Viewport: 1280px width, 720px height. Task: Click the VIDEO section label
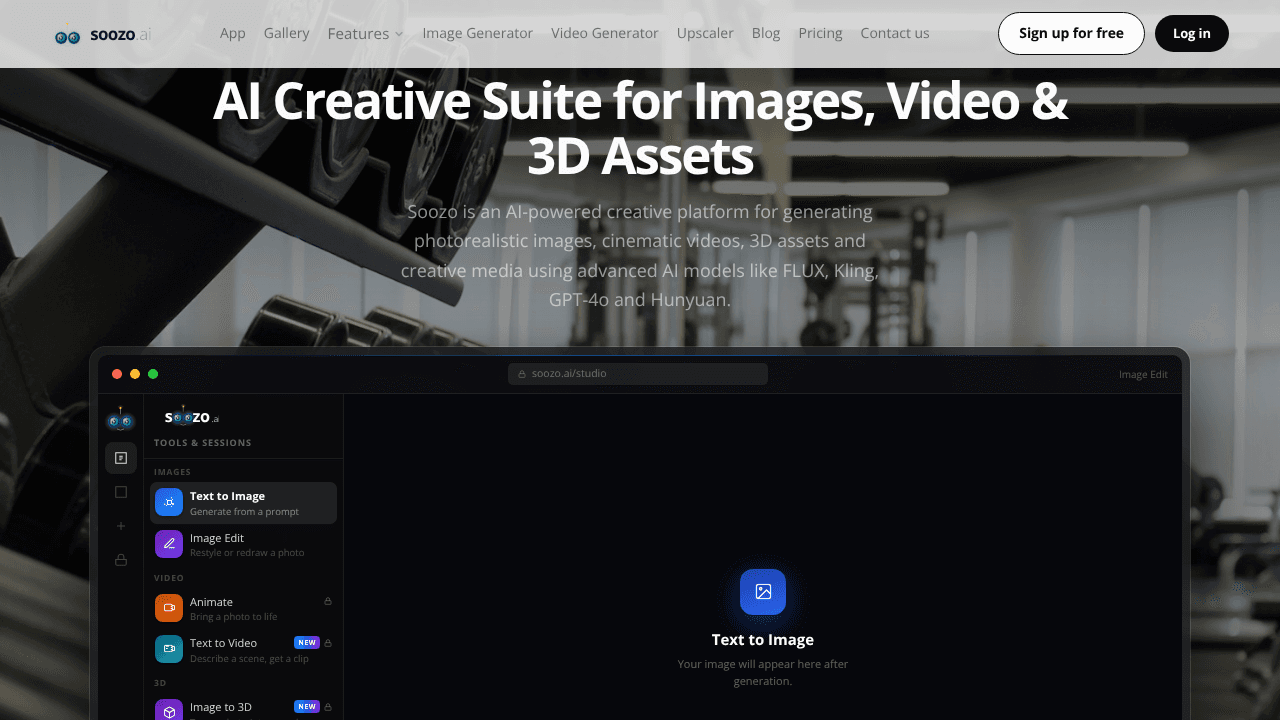pos(169,578)
